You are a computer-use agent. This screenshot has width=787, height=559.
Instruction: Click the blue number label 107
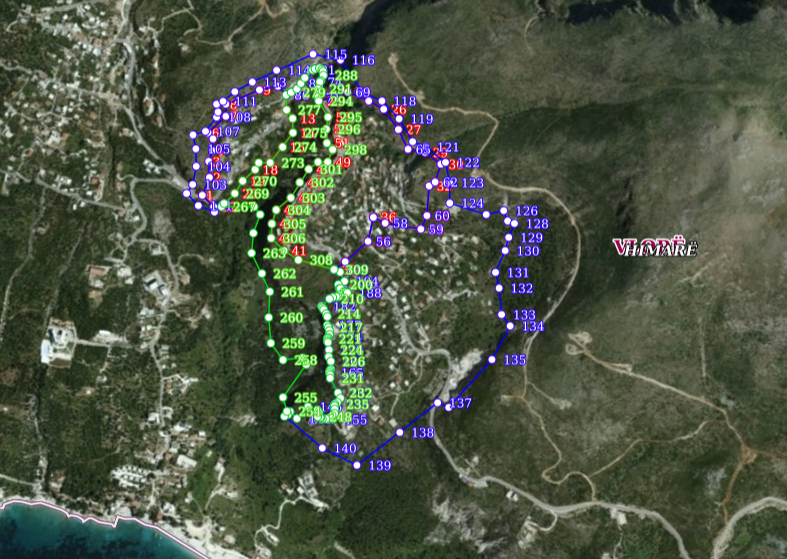(229, 132)
